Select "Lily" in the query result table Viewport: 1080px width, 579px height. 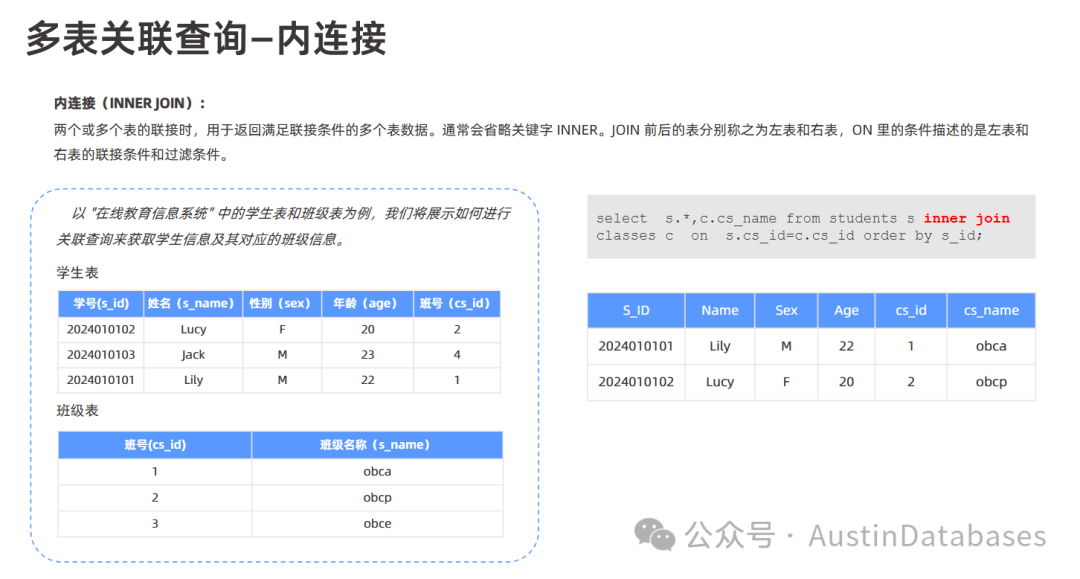click(x=720, y=346)
